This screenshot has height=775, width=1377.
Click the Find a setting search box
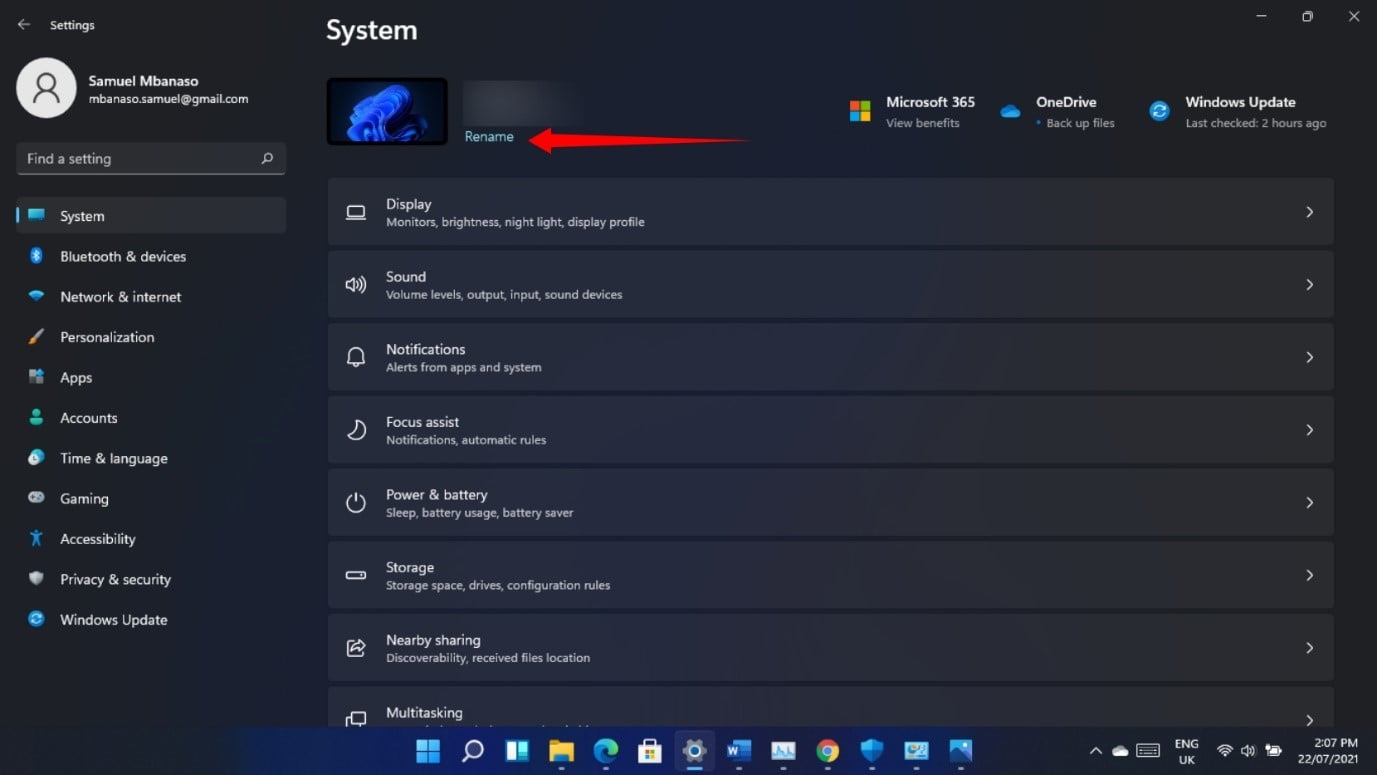click(150, 158)
